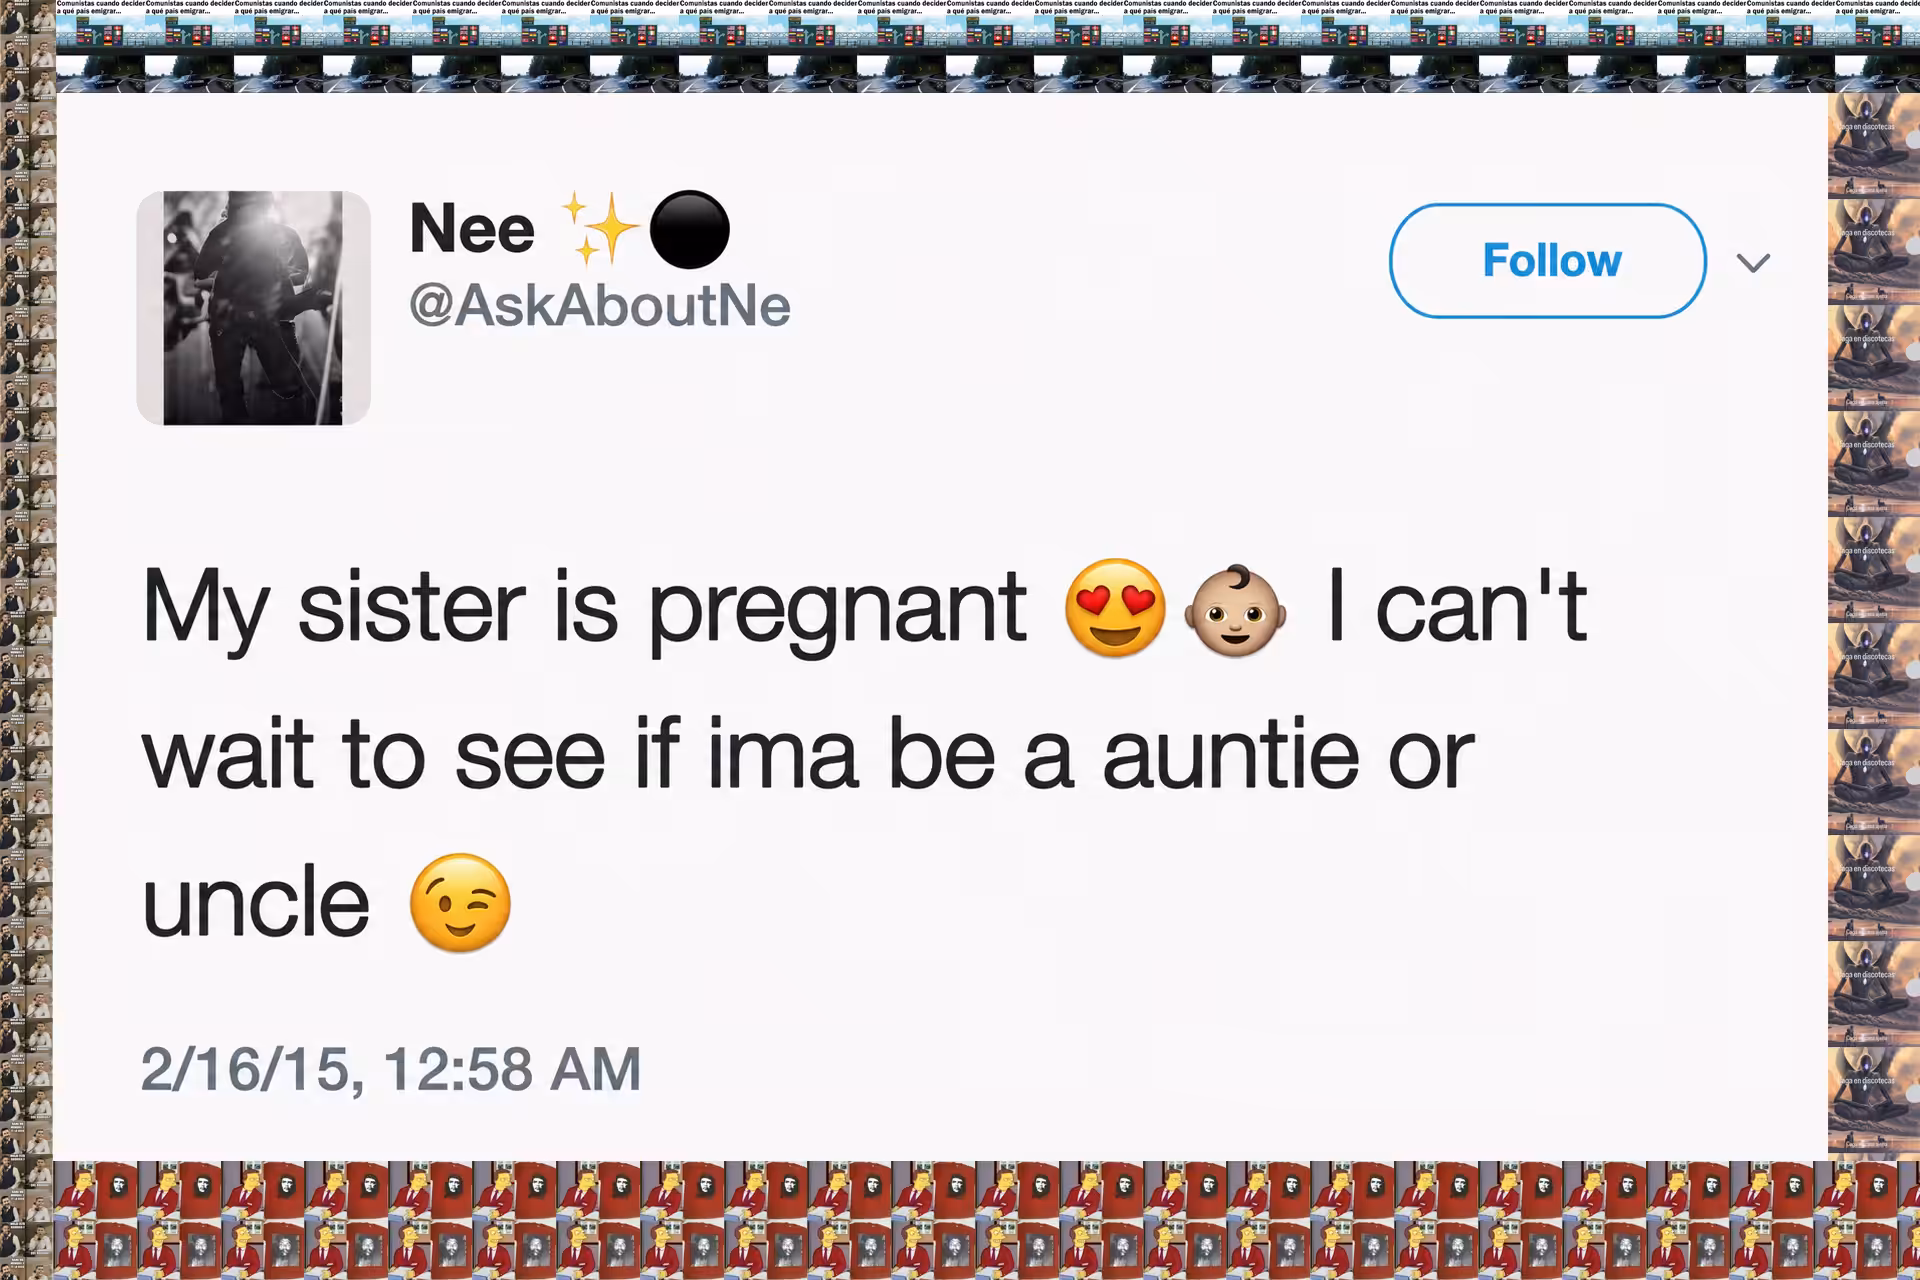1920x1280 pixels.
Task: Open the chevron menu beside Follow
Action: [x=1753, y=263]
